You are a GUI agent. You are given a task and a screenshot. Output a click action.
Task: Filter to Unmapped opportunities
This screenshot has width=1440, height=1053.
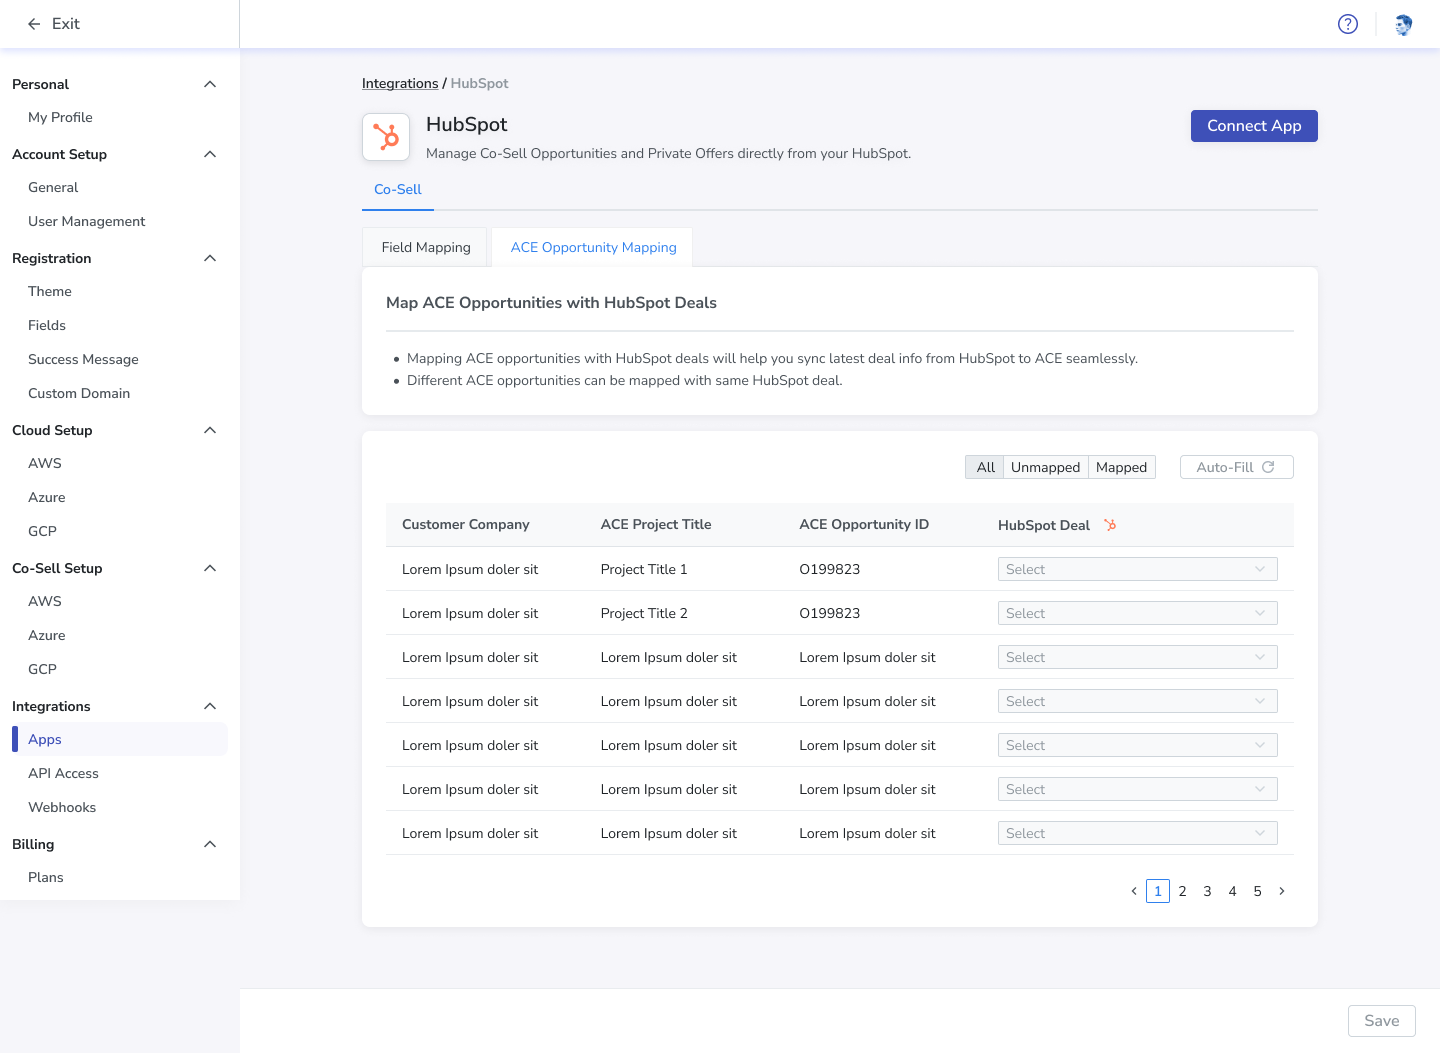click(1046, 467)
